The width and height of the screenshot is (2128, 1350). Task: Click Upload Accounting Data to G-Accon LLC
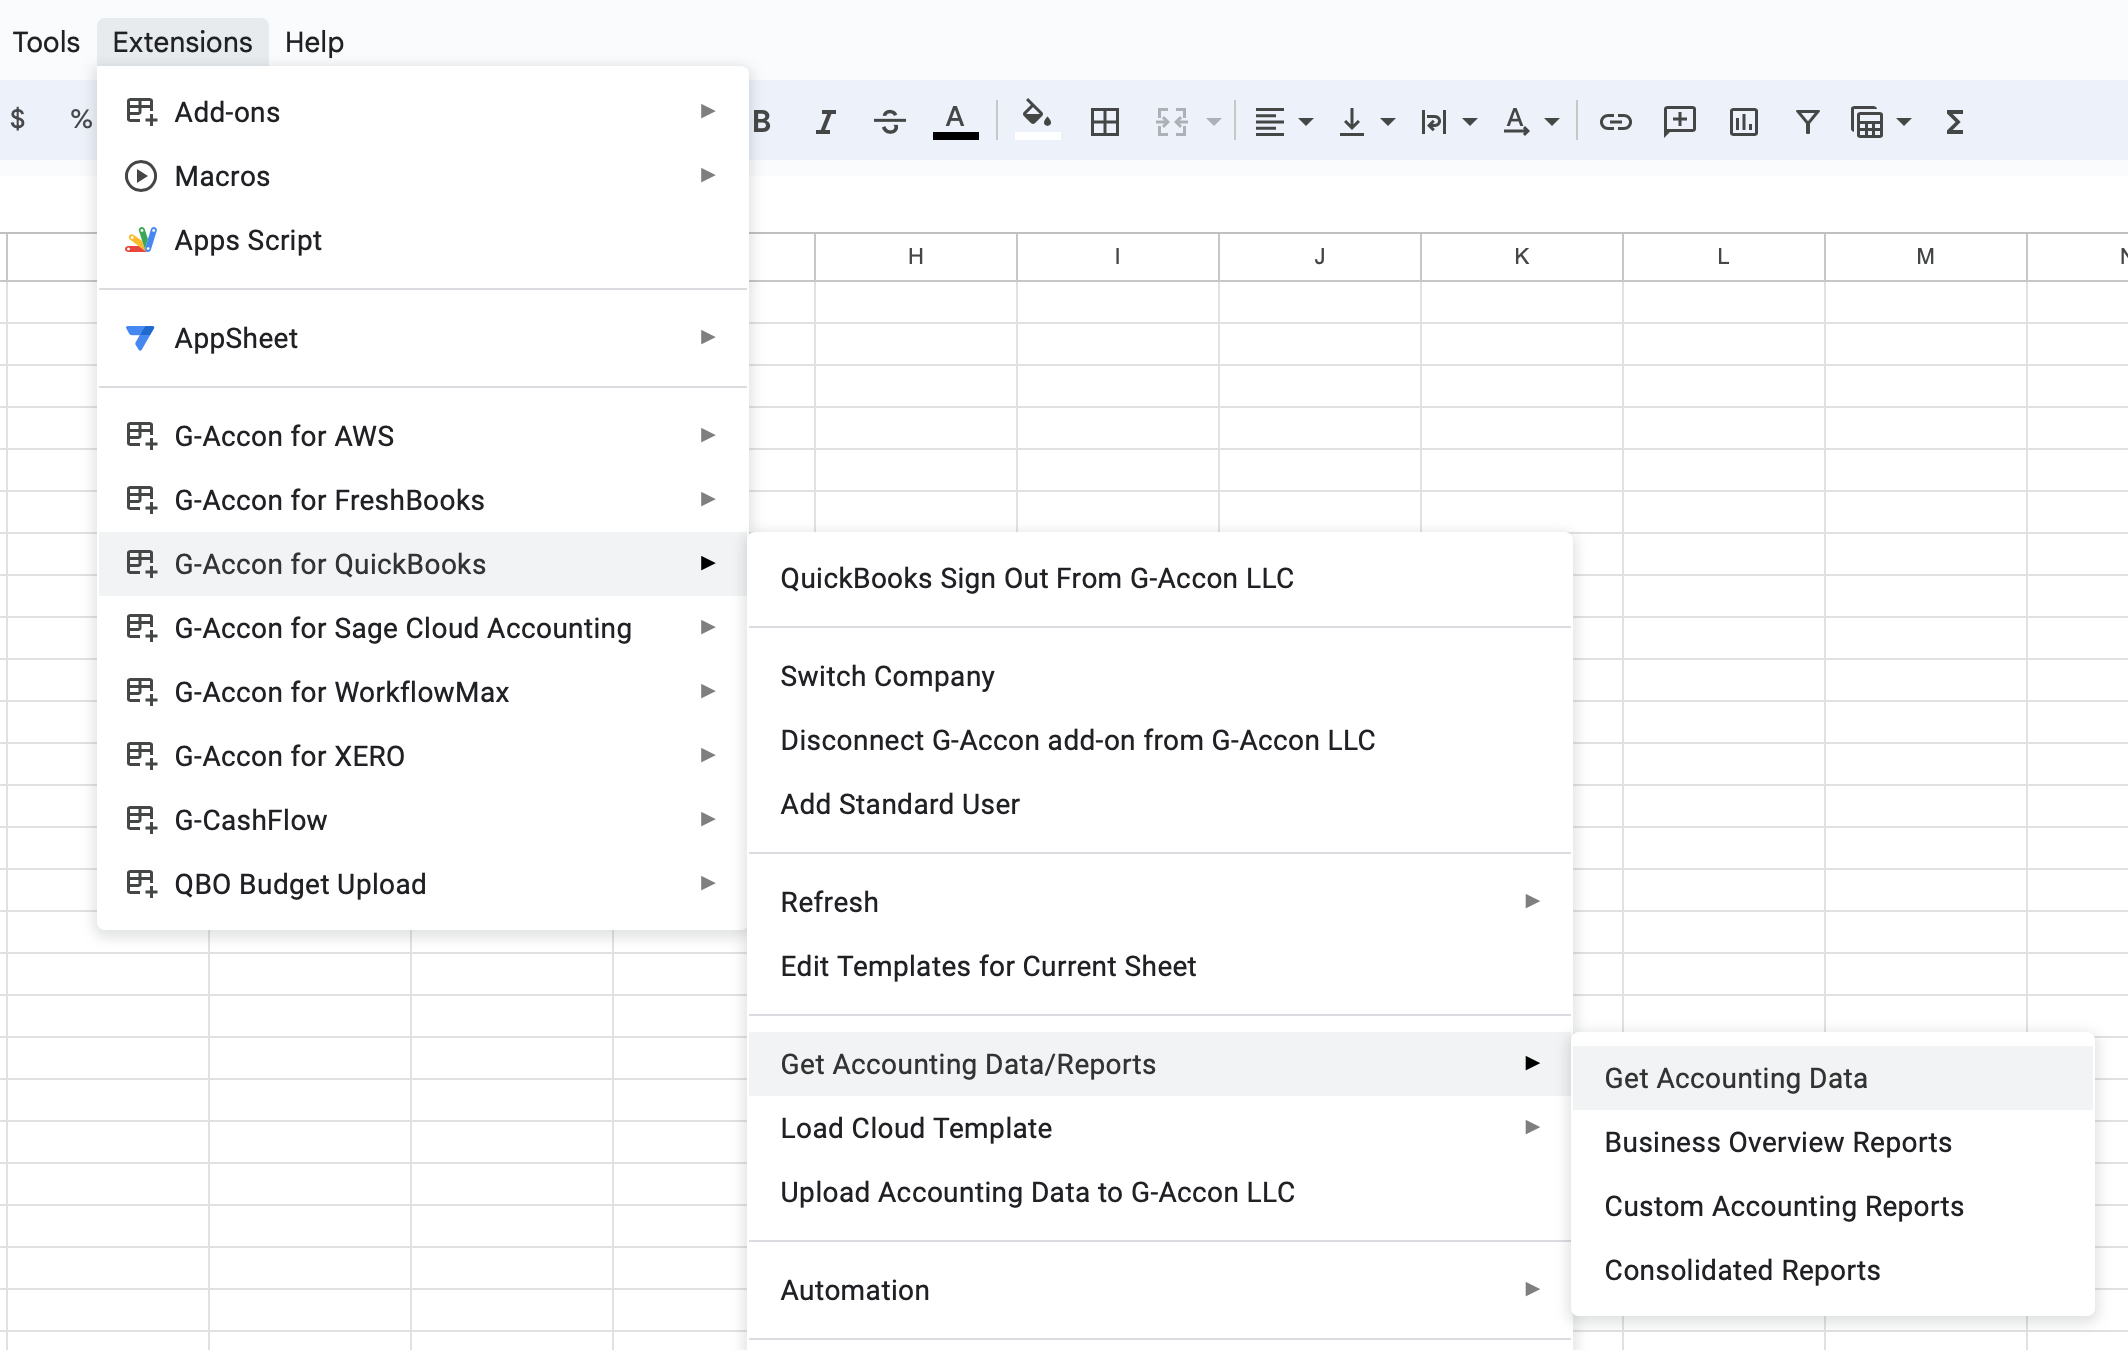(1160, 1192)
